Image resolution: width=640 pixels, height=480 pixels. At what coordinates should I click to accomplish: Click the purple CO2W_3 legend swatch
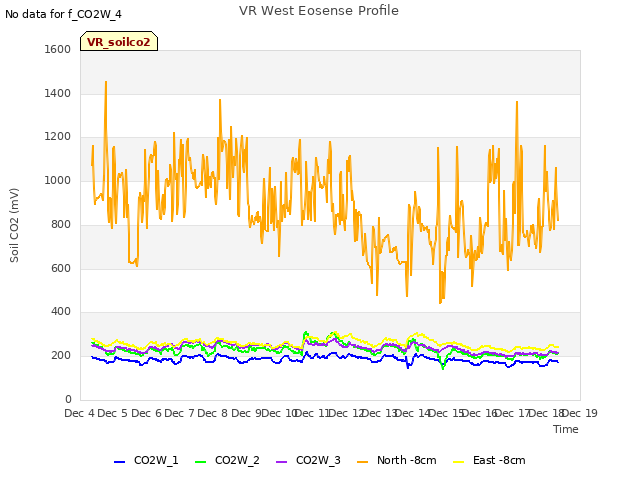pos(282,462)
